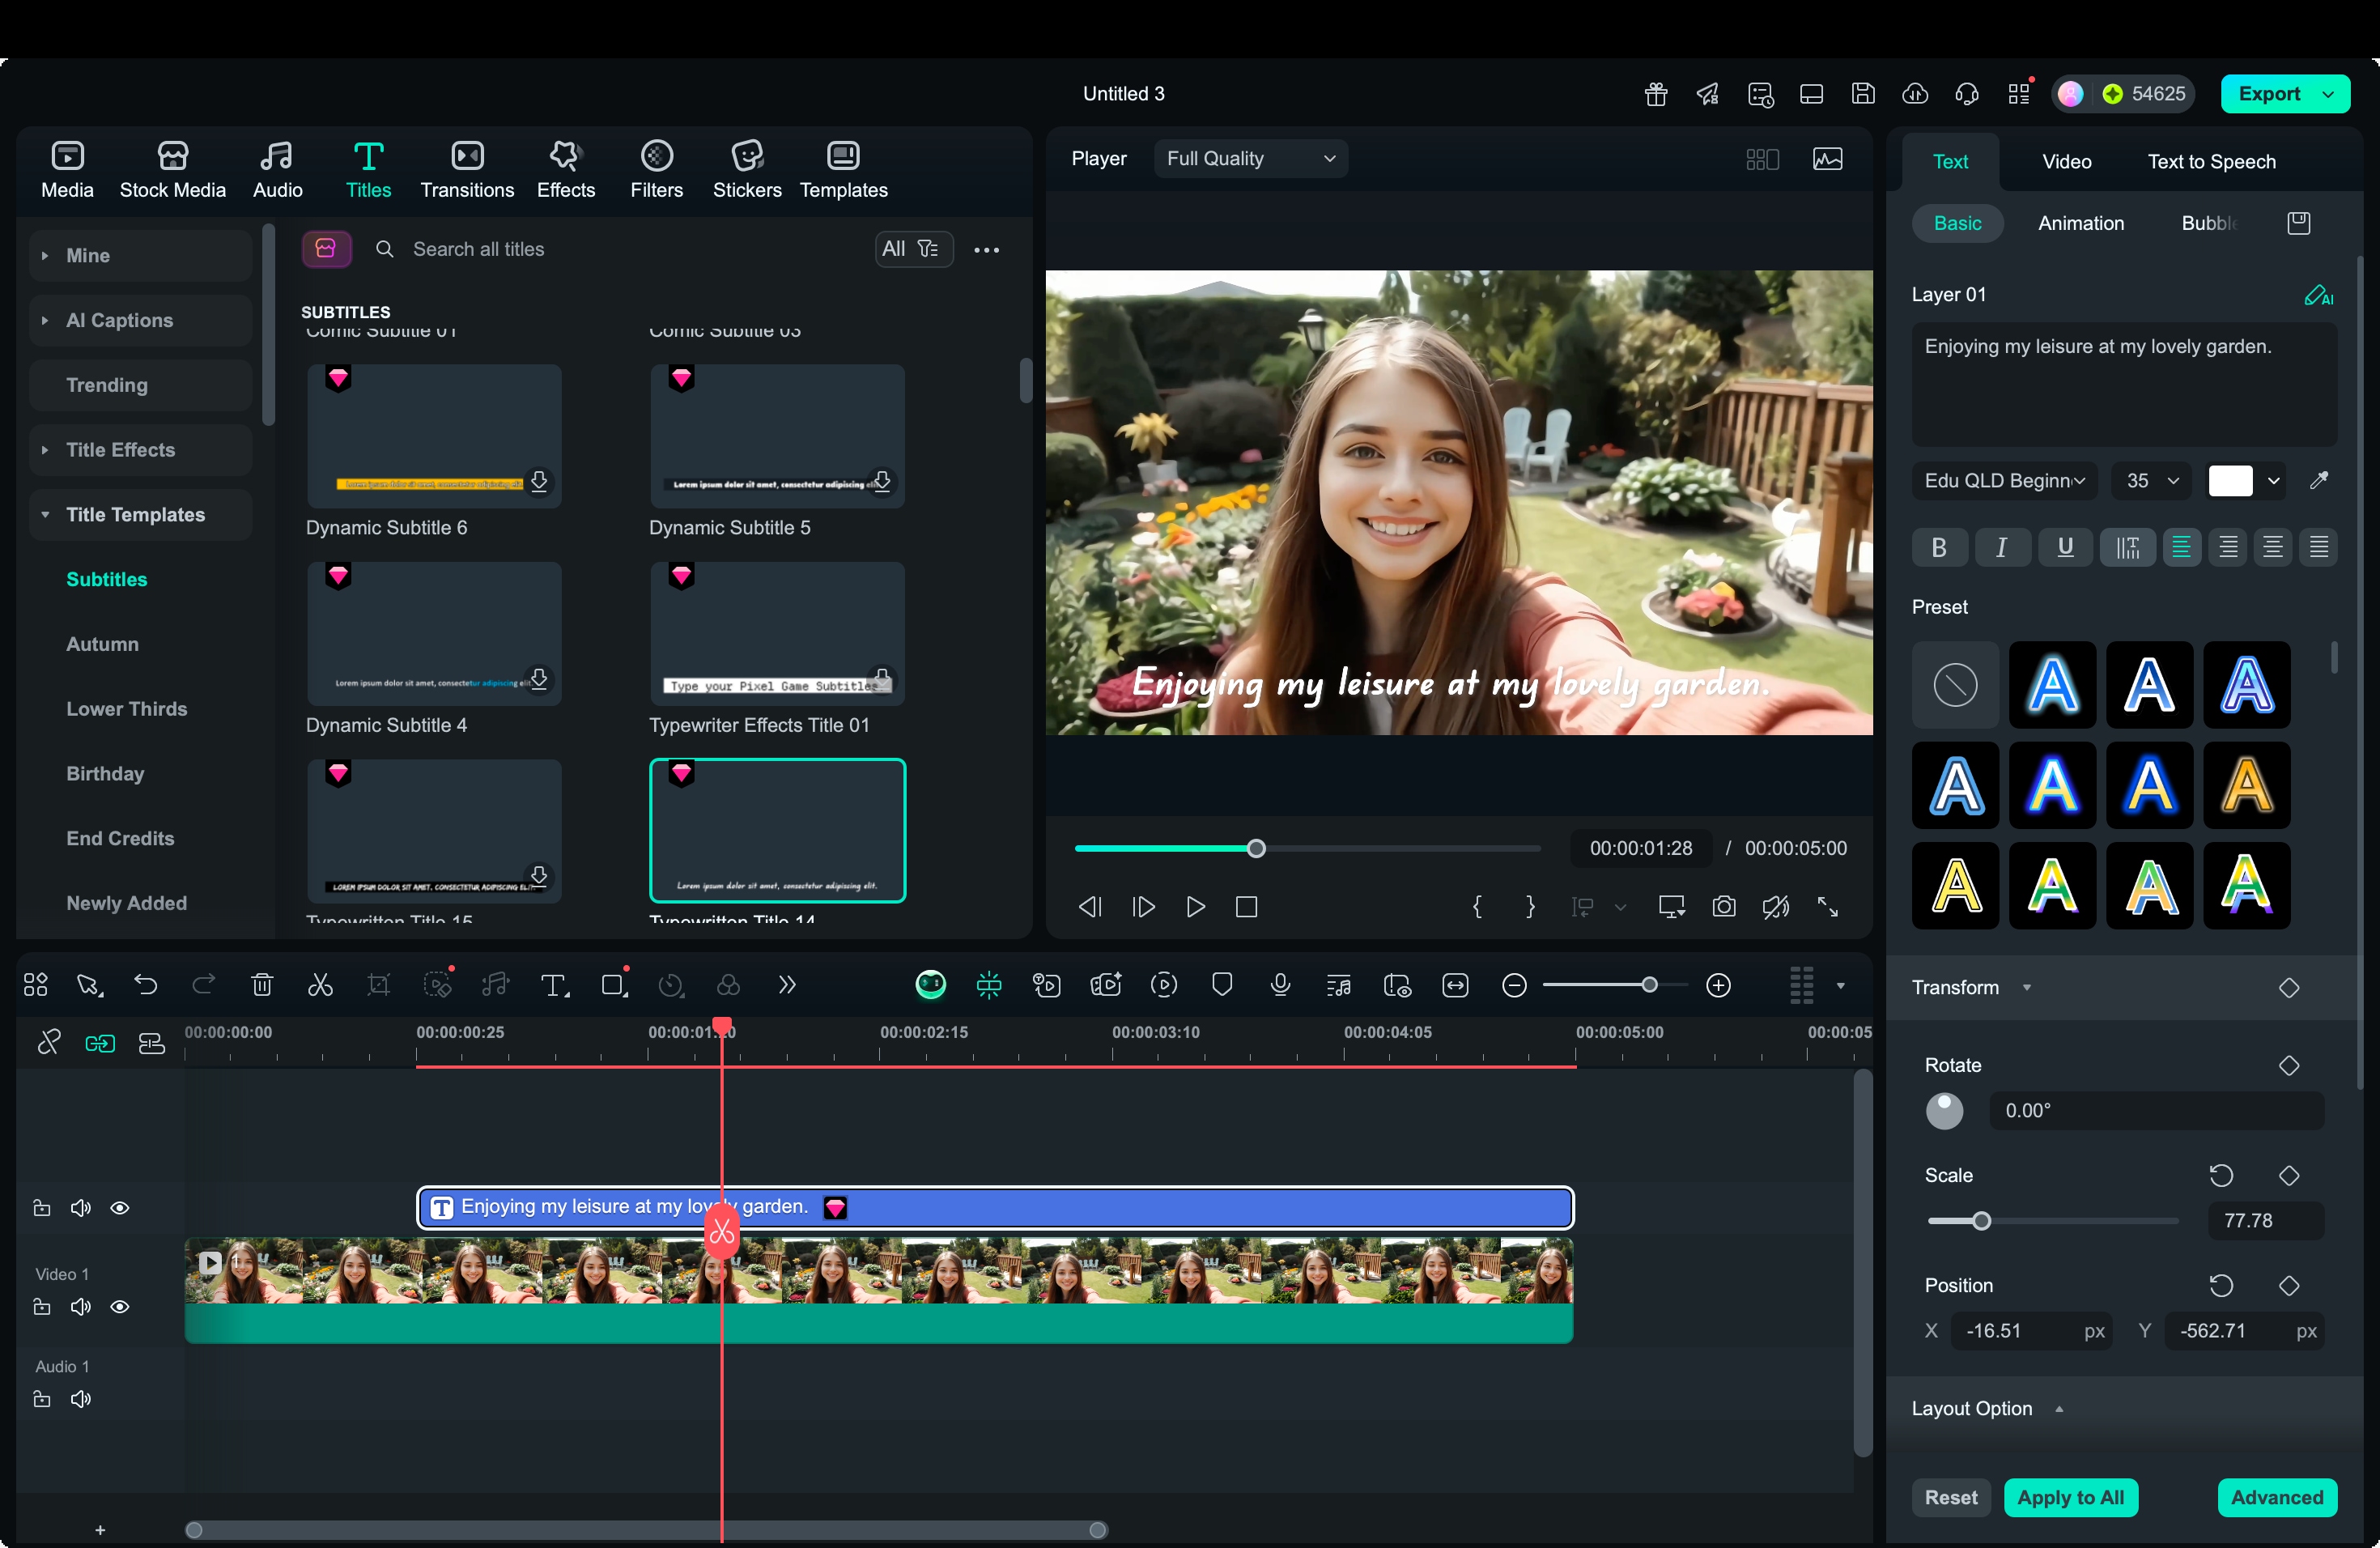Open the Stickers panel
2380x1548 pixels.
[x=746, y=169]
